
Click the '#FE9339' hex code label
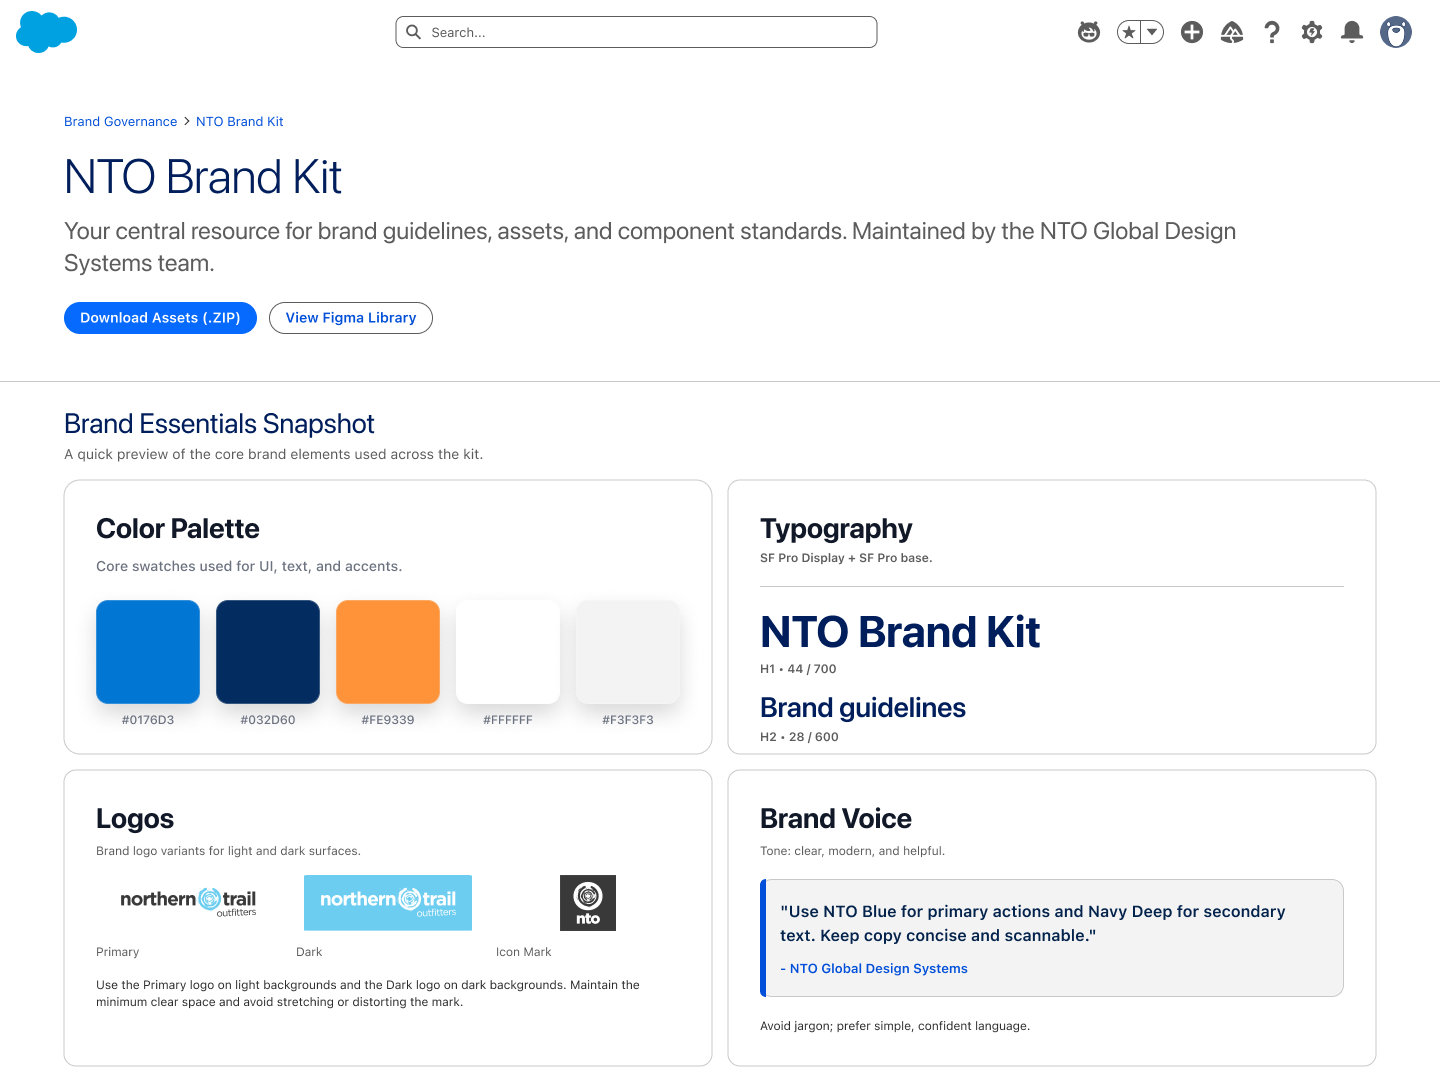388,720
